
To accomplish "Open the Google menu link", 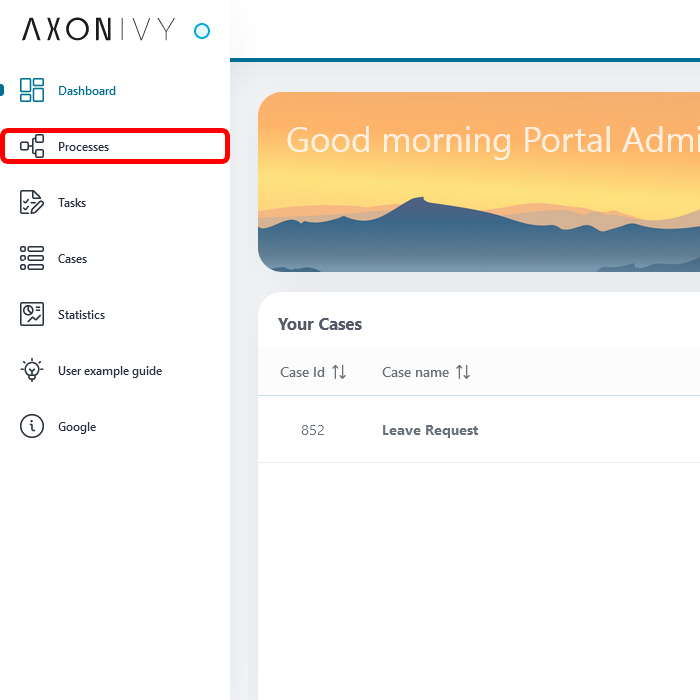I will tap(115, 426).
